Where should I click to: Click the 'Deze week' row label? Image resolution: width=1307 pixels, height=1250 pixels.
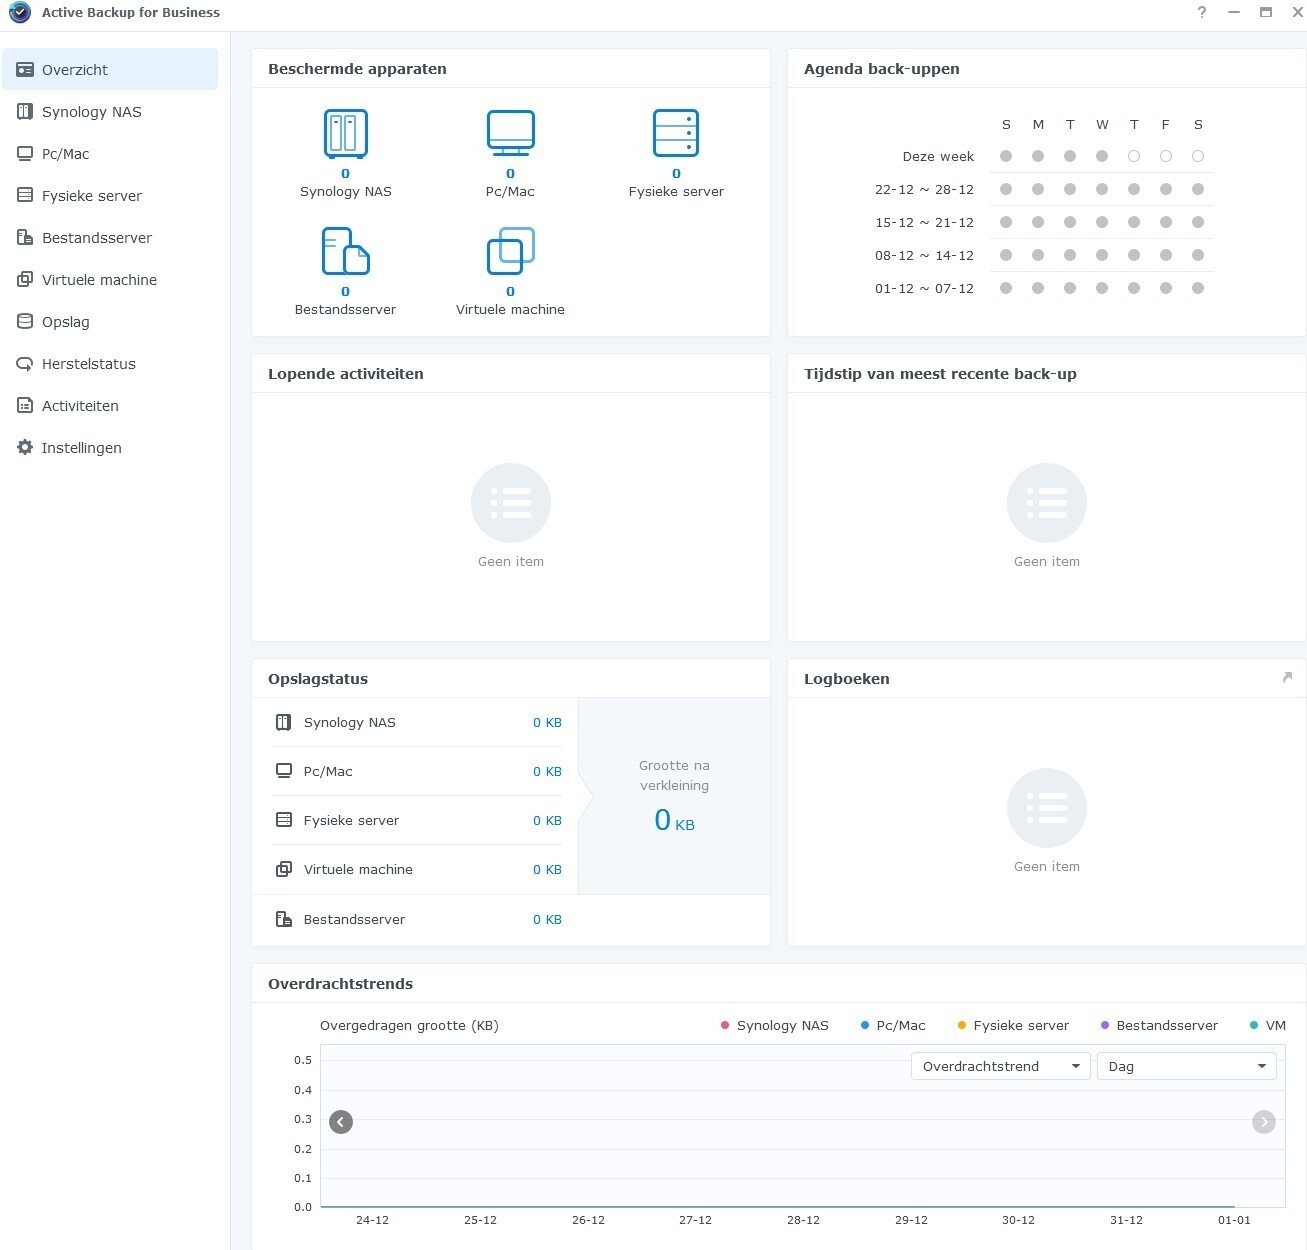(x=938, y=157)
